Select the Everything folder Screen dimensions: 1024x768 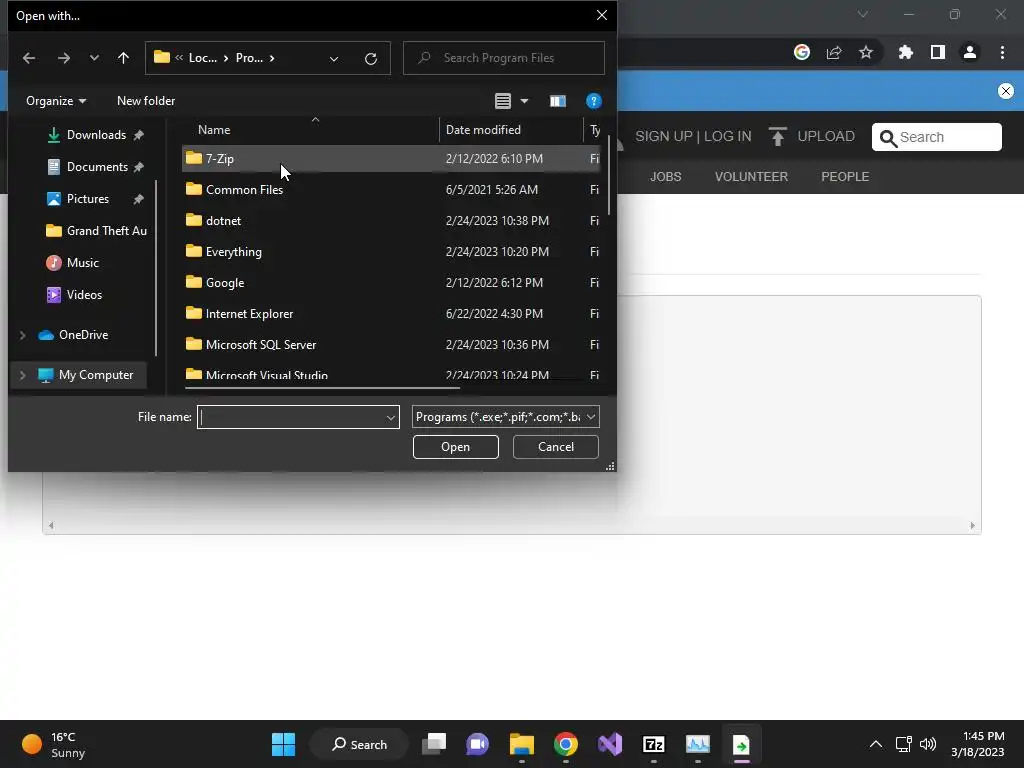tap(391, 252)
